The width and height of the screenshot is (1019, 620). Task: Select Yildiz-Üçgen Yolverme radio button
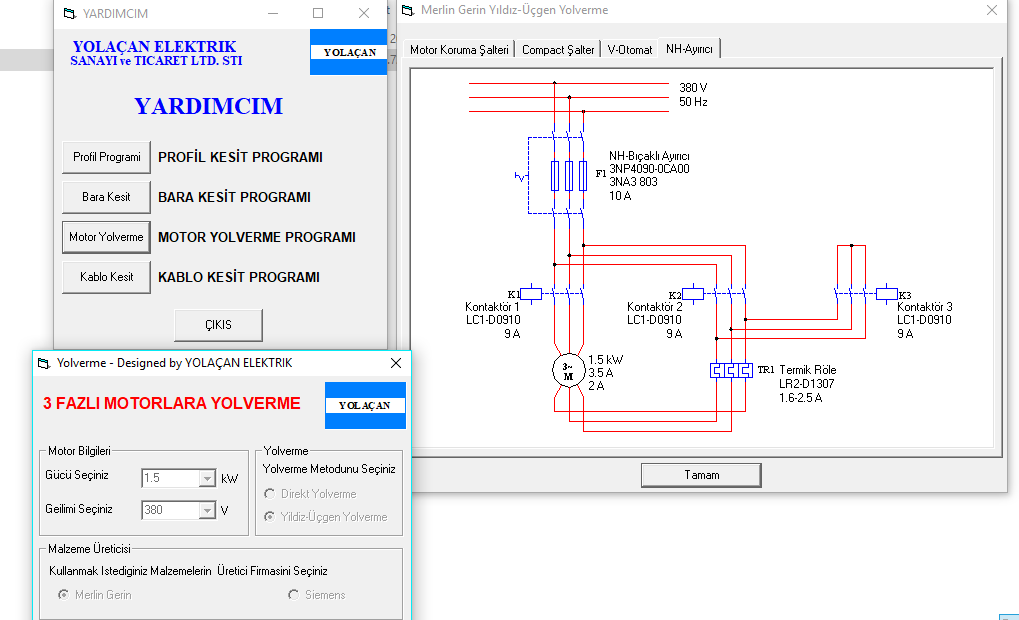tap(269, 517)
